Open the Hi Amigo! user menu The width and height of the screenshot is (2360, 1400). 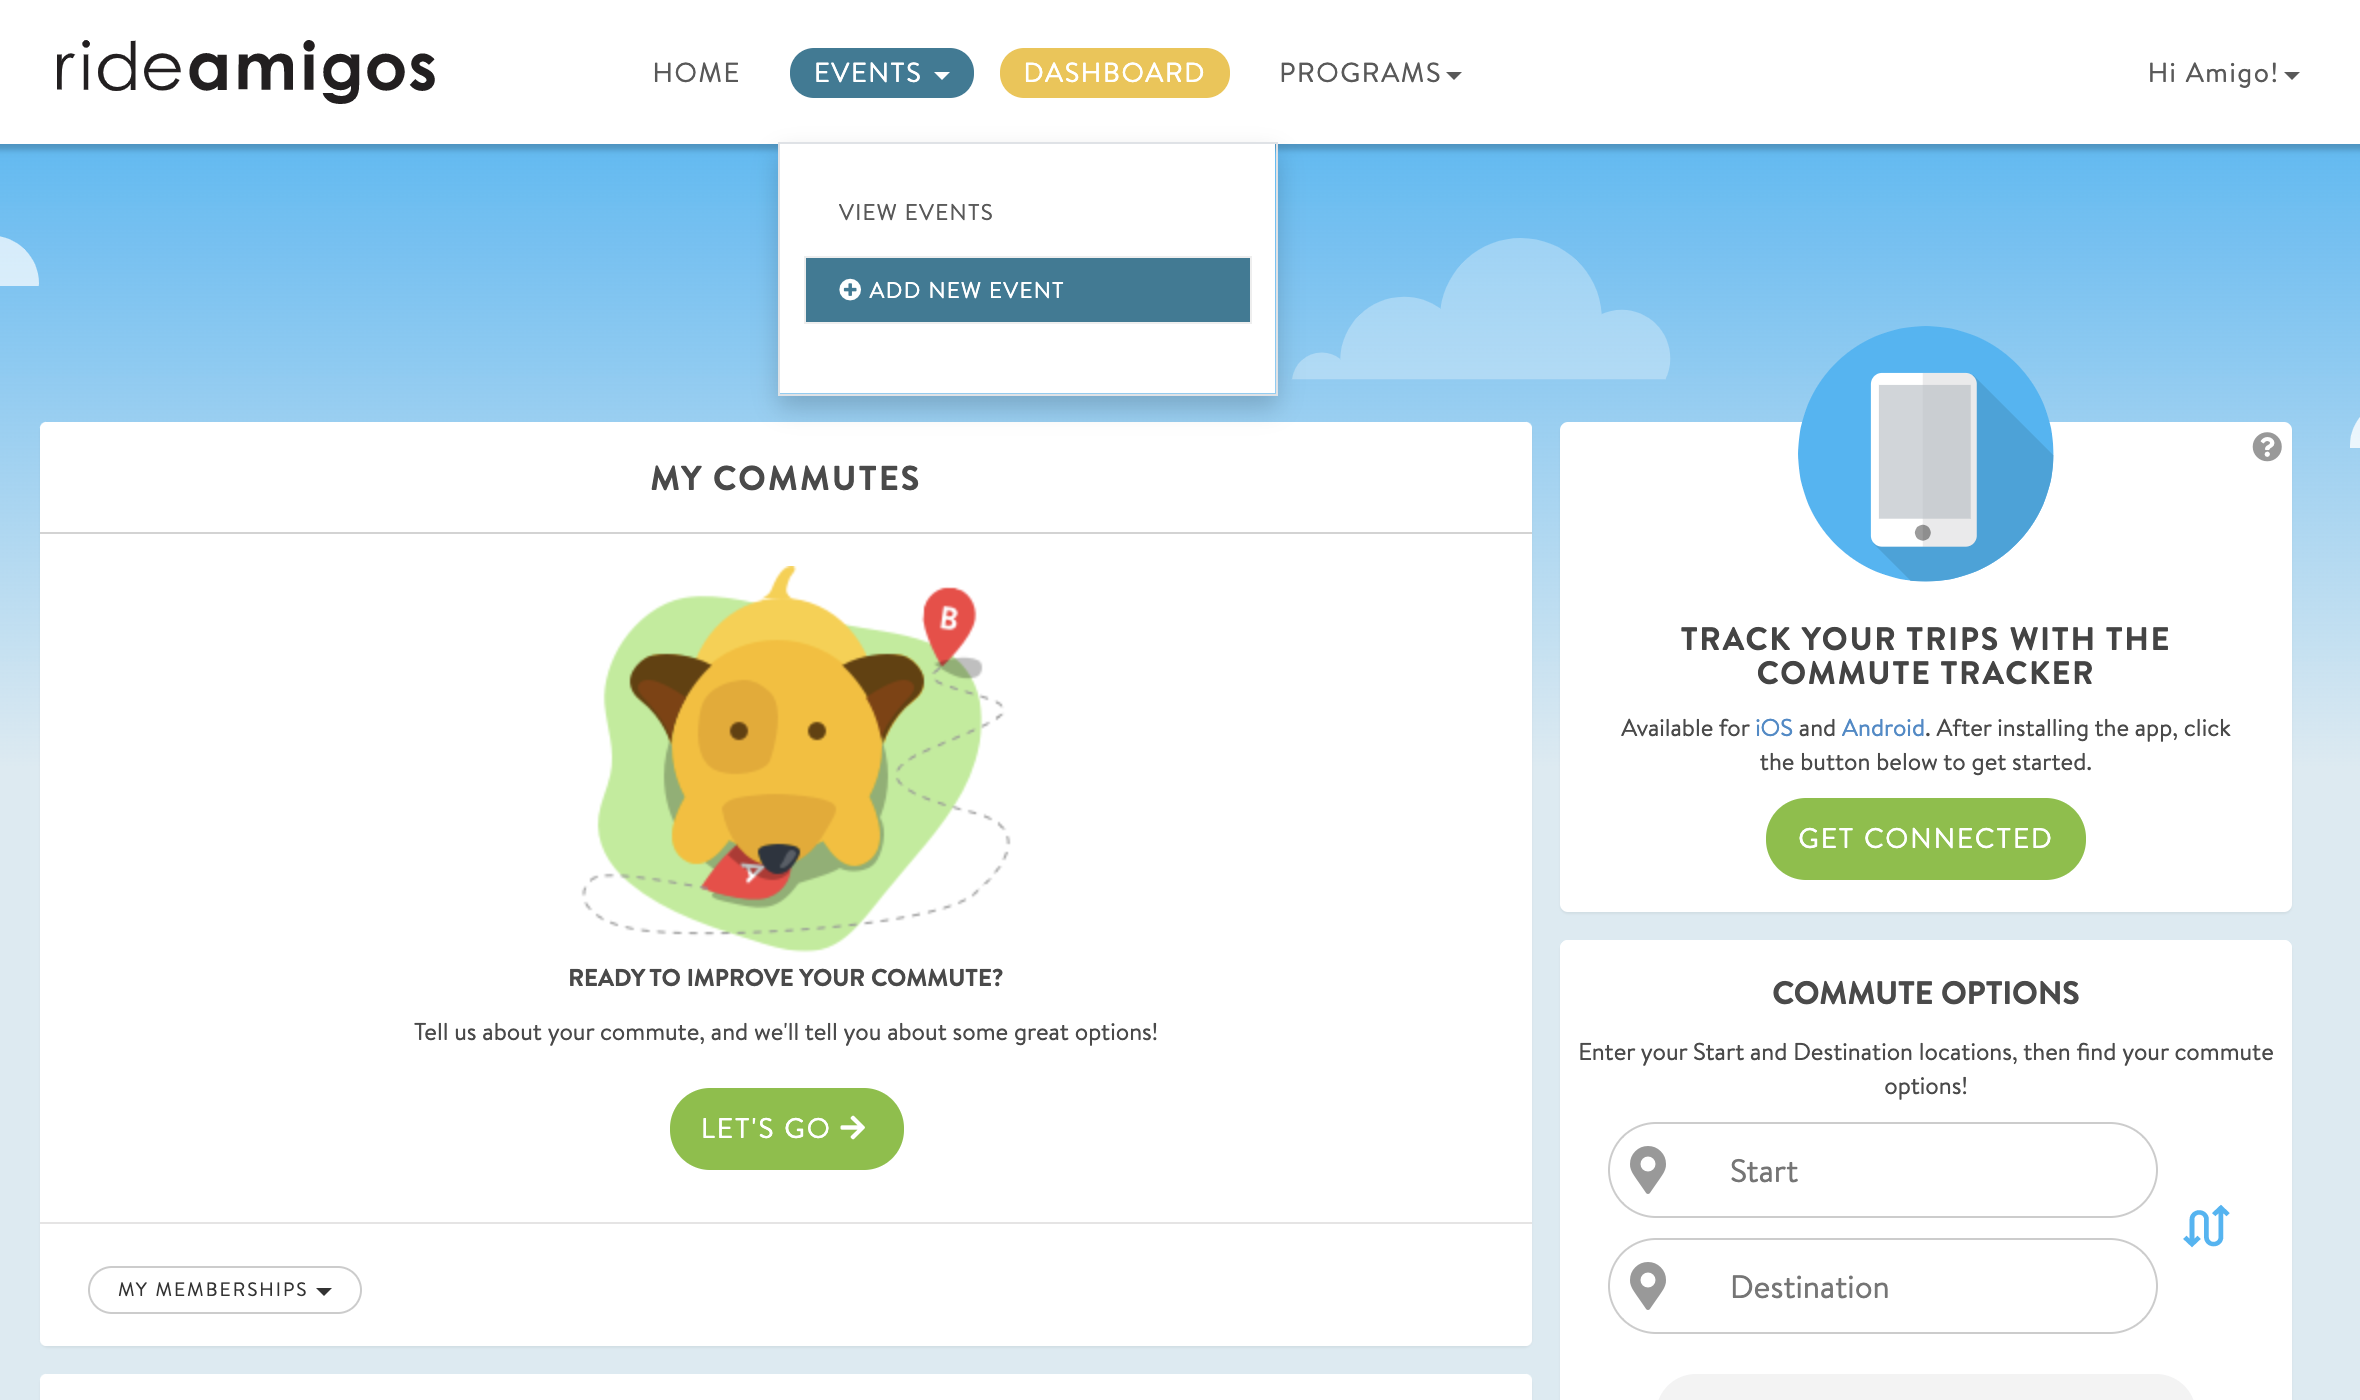[2223, 73]
